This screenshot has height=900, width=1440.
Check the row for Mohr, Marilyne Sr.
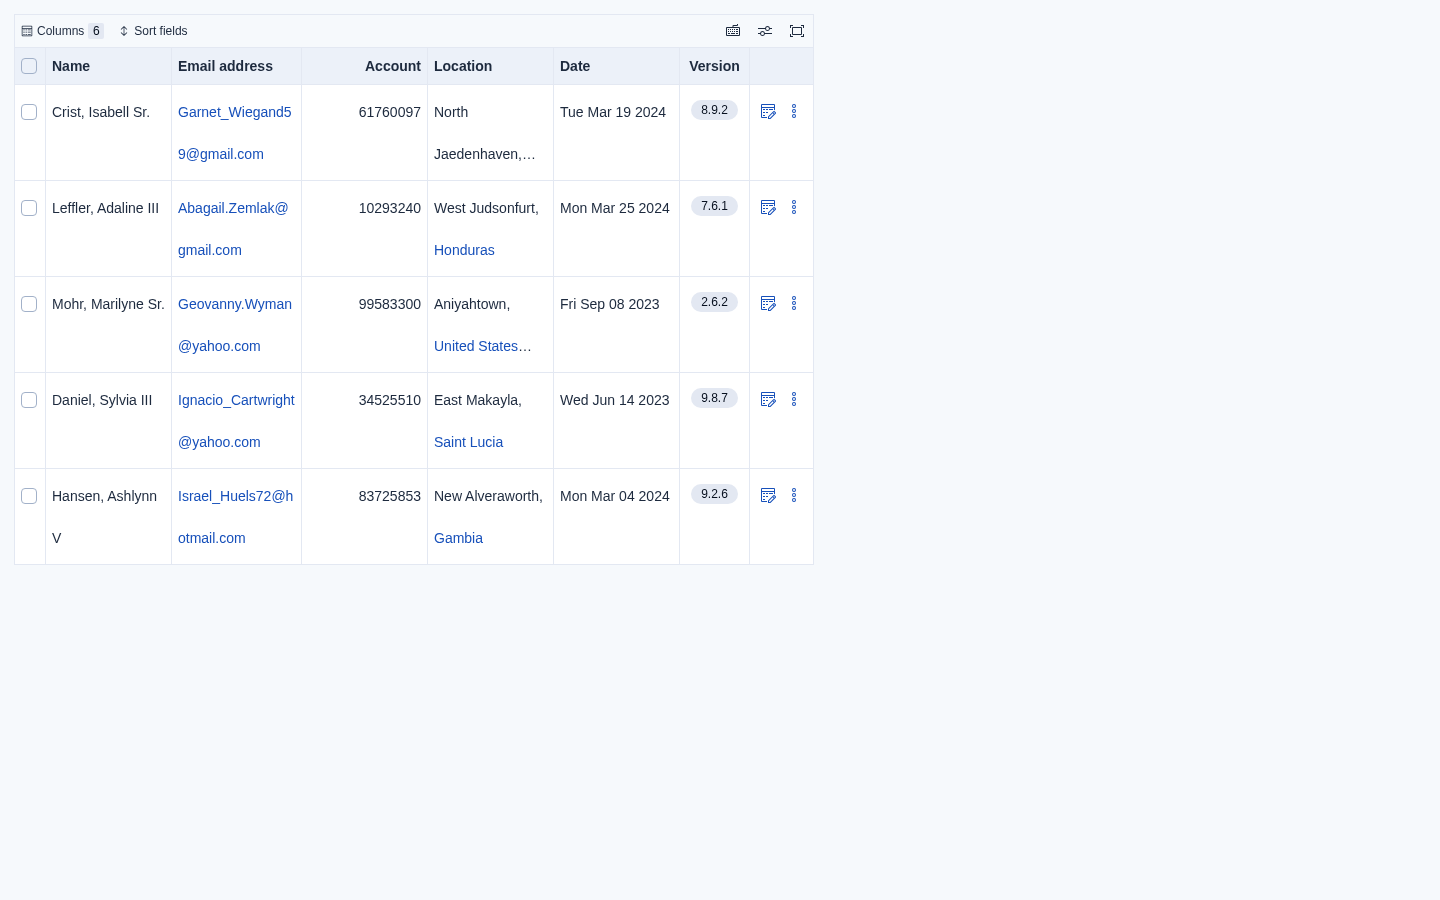point(29,304)
